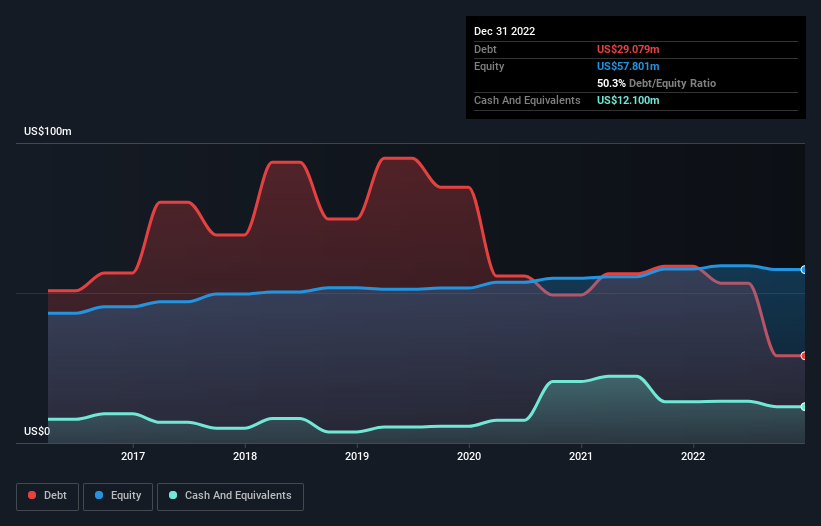Select the red Debt endpoint marker on the chart
821x526 pixels.
pos(804,356)
